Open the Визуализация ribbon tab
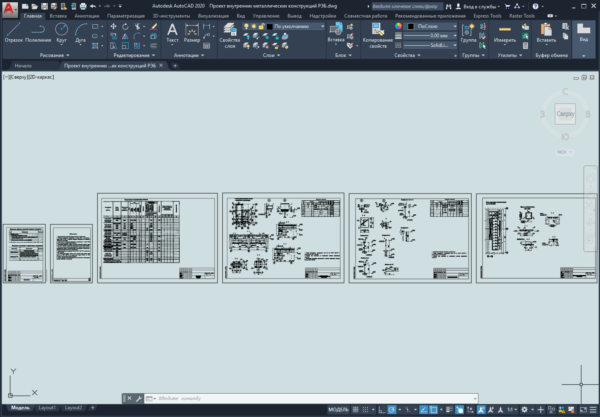Image resolution: width=600 pixels, height=417 pixels. pyautogui.click(x=213, y=16)
